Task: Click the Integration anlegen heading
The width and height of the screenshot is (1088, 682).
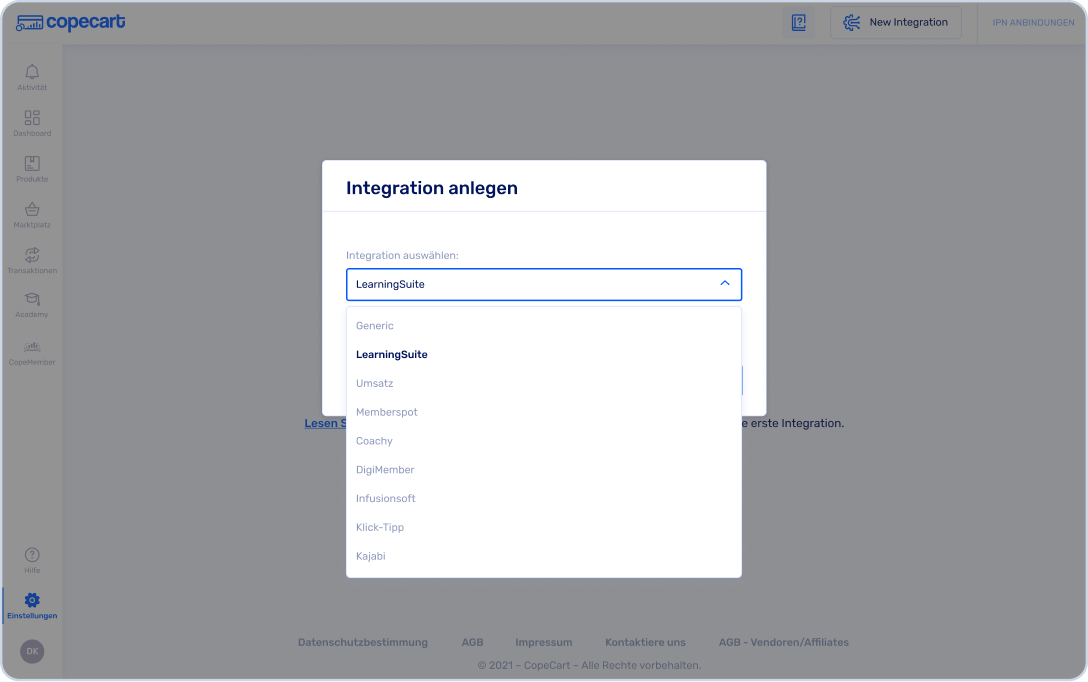Action: tap(432, 188)
